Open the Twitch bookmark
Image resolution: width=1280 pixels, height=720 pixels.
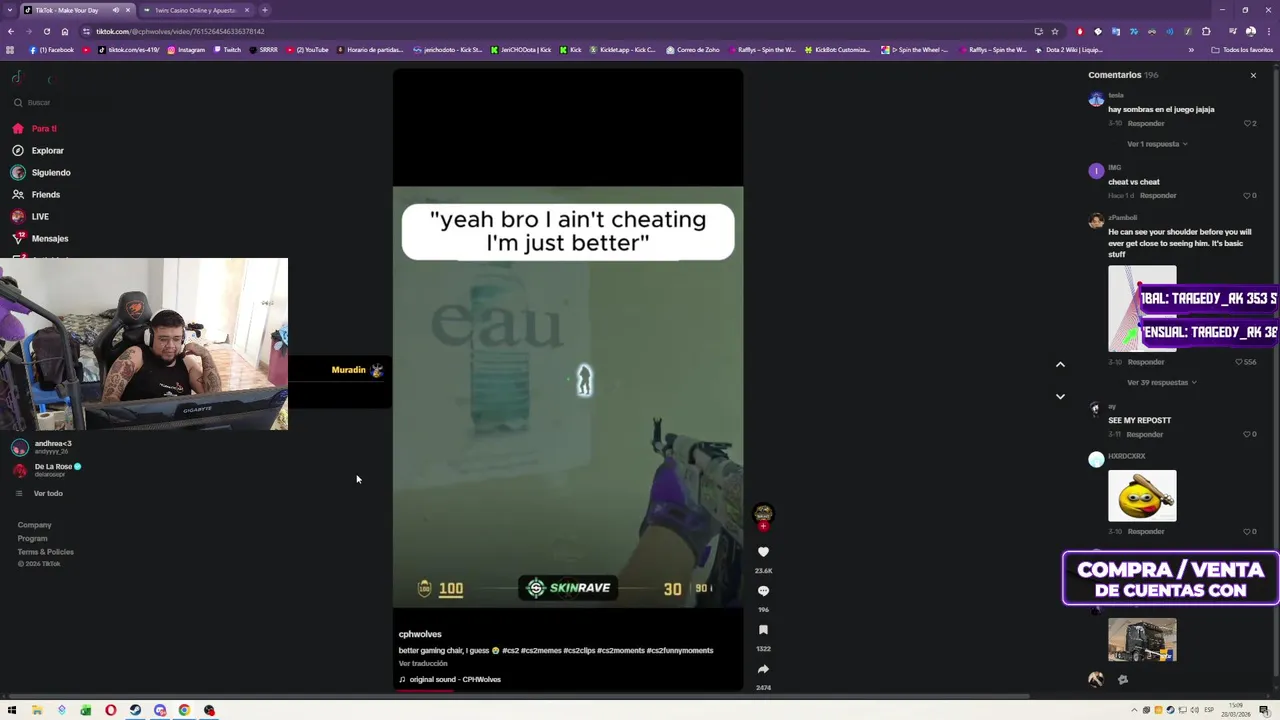pyautogui.click(x=227, y=50)
